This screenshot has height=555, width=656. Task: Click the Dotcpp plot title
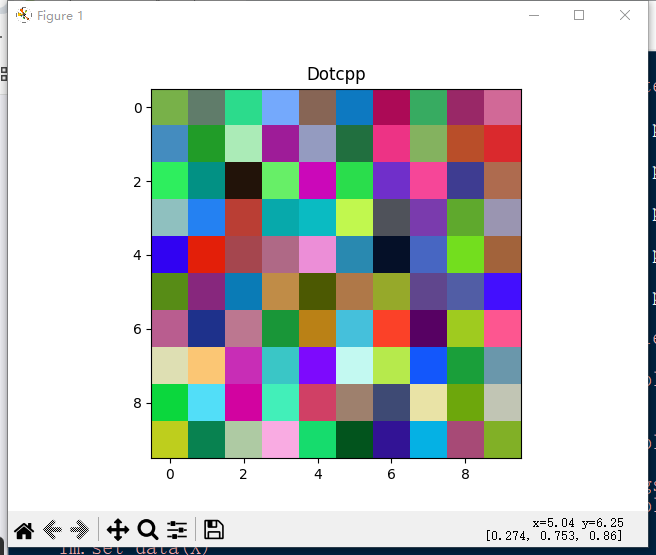336,74
